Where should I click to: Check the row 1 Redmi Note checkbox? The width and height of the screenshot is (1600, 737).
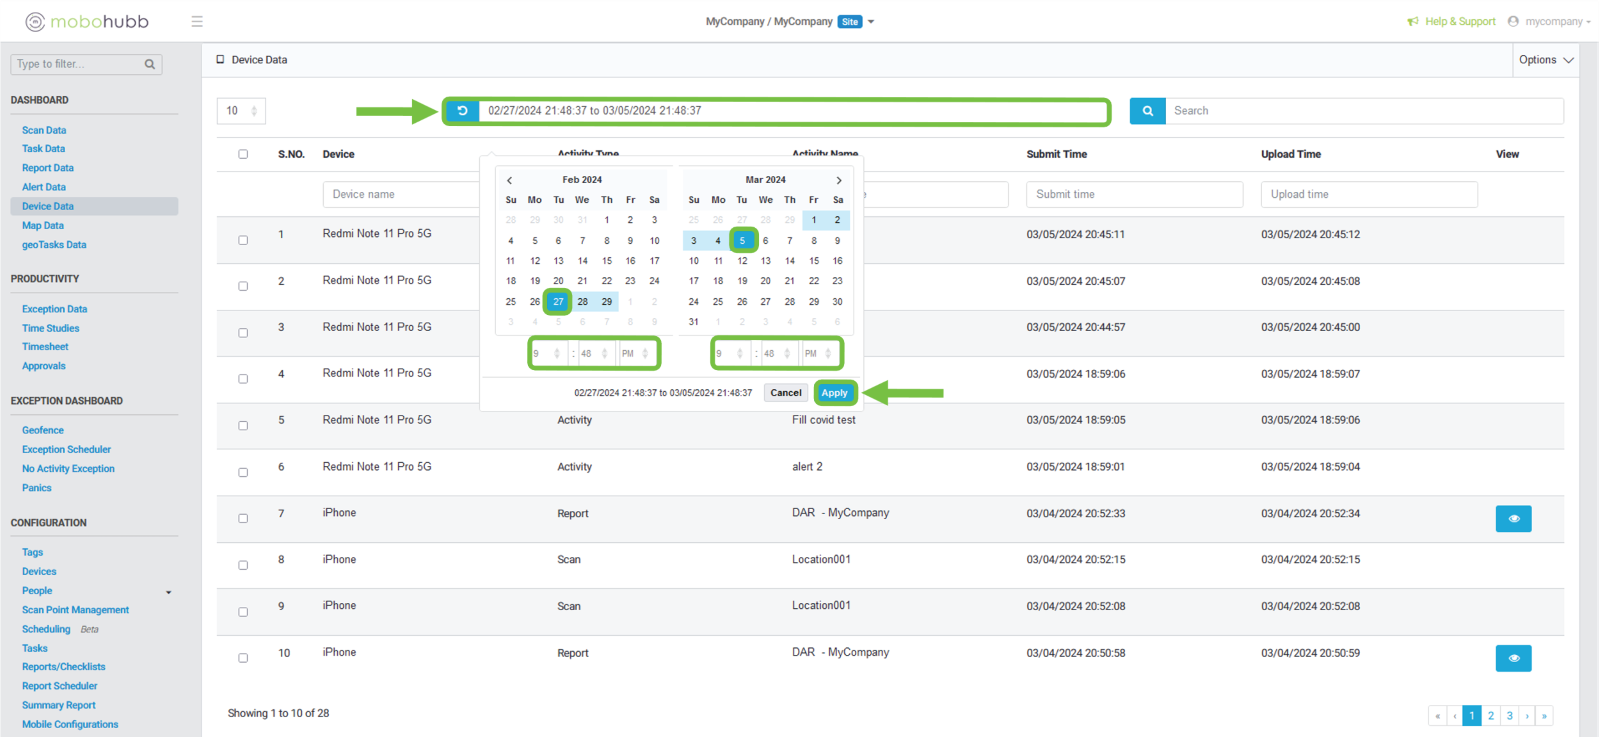point(243,240)
